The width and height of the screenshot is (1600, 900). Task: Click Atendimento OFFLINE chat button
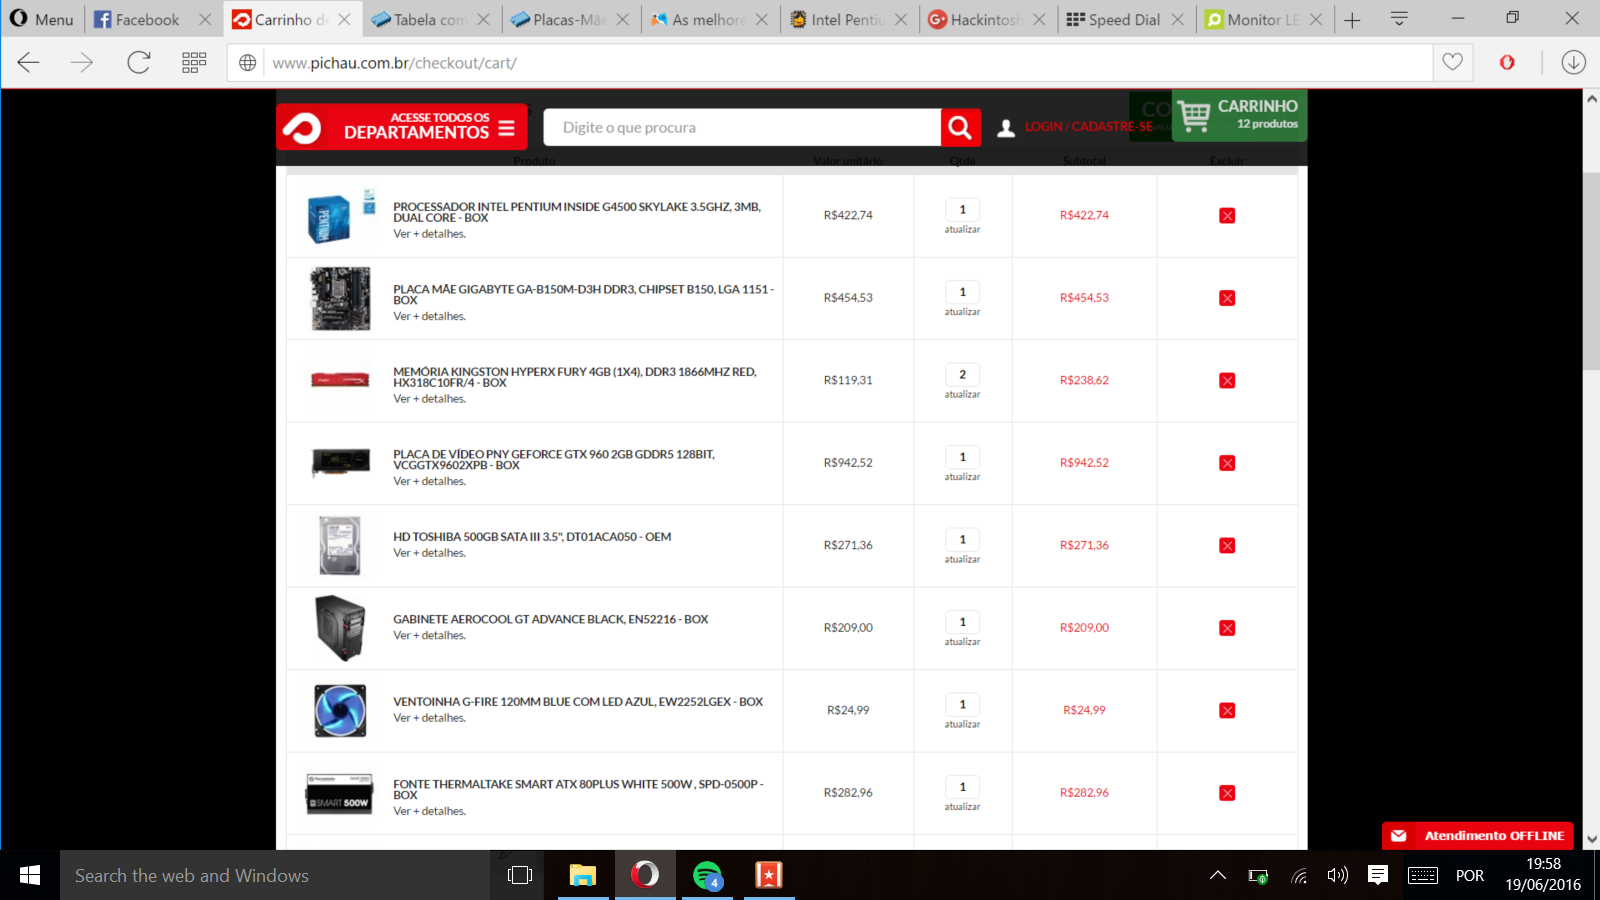pyautogui.click(x=1477, y=836)
